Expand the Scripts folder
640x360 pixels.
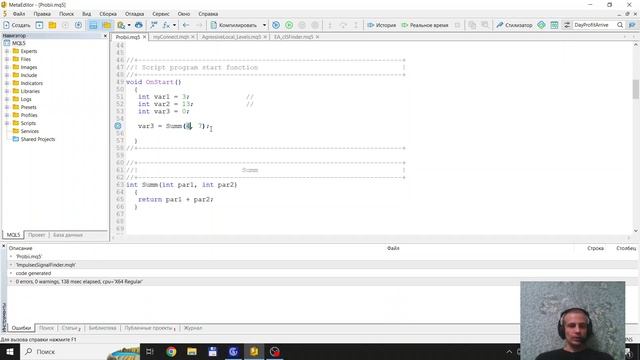[7, 123]
